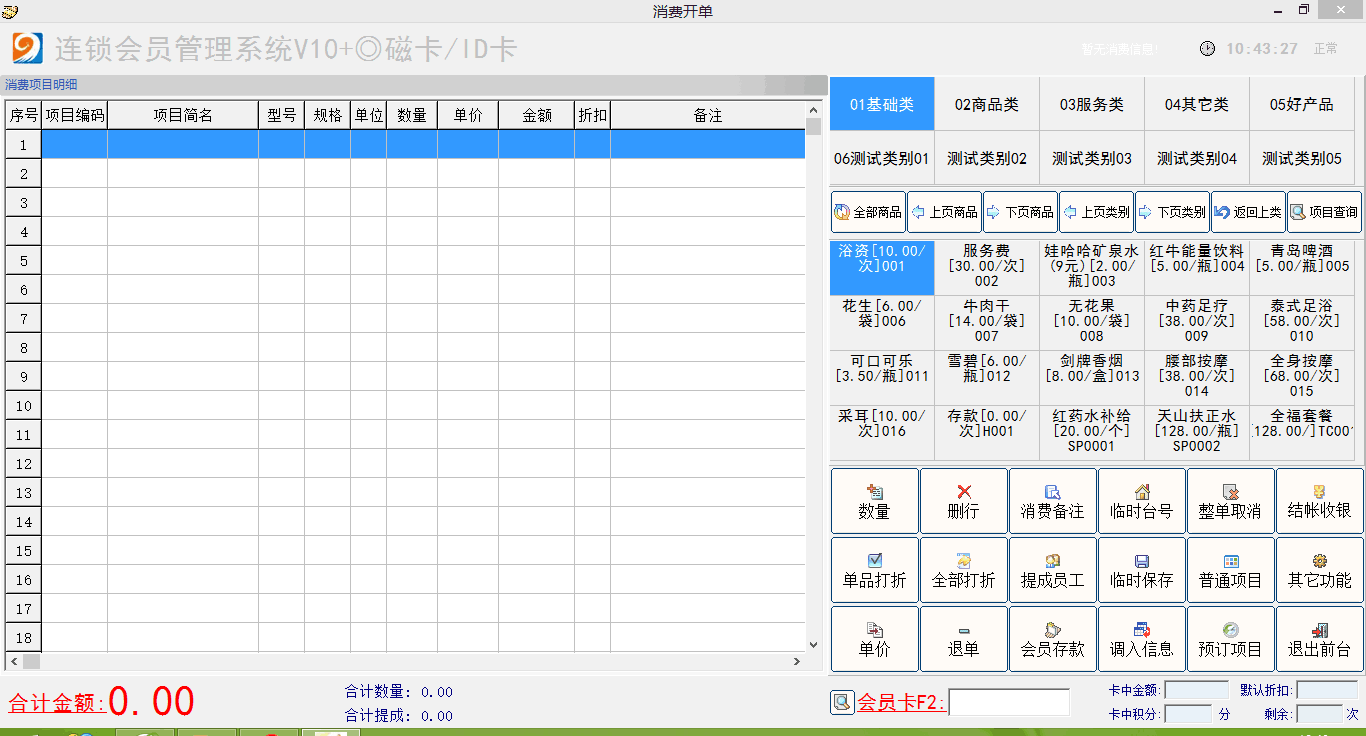Click the 会员卡F2 input field
1366x736 pixels.
(1008, 703)
